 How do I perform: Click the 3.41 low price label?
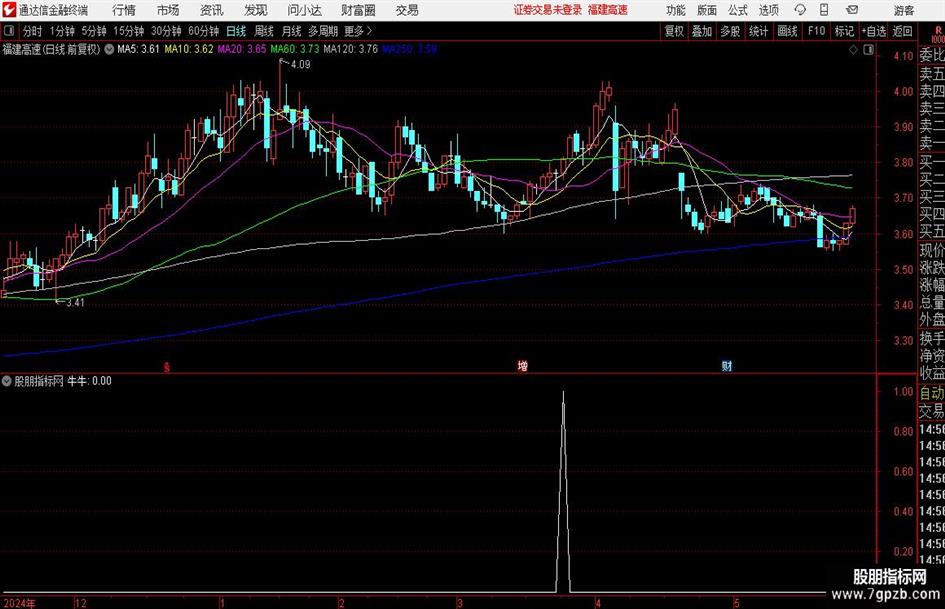(x=75, y=303)
